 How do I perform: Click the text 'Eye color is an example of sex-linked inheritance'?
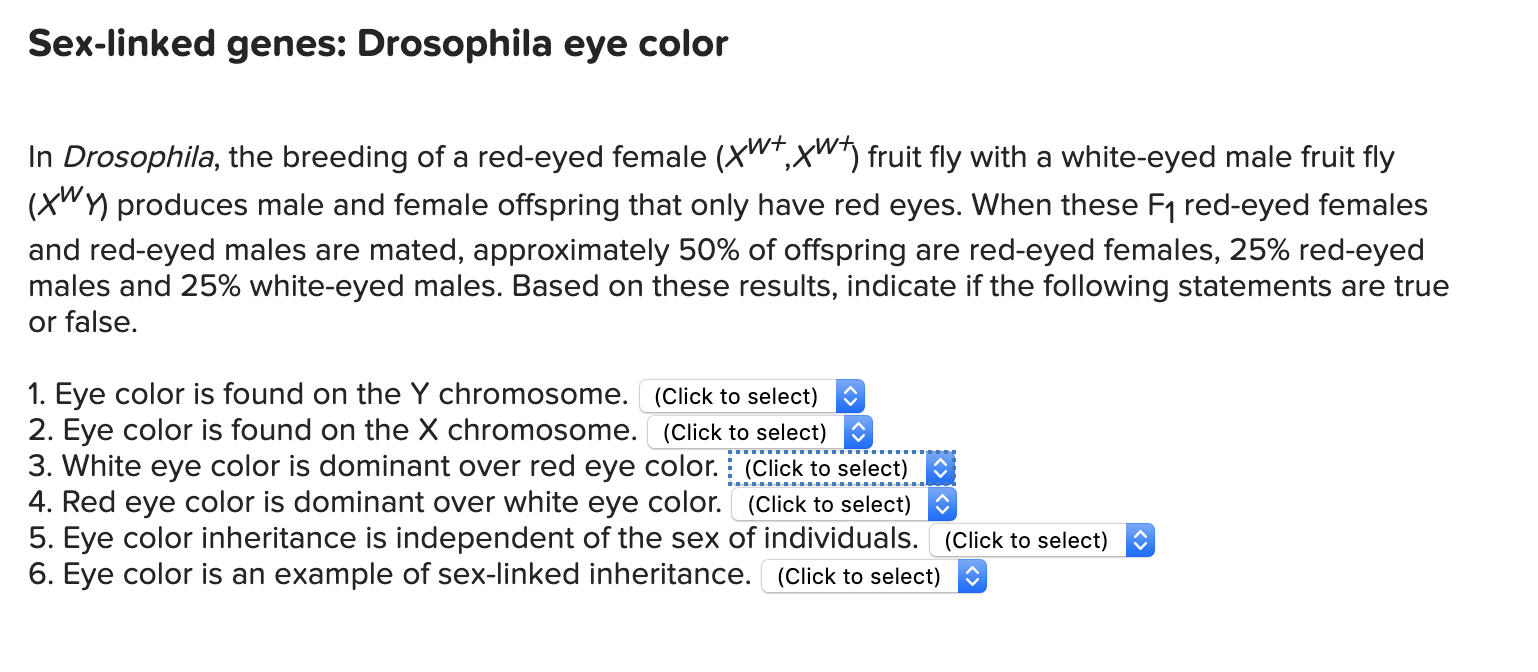(x=406, y=574)
